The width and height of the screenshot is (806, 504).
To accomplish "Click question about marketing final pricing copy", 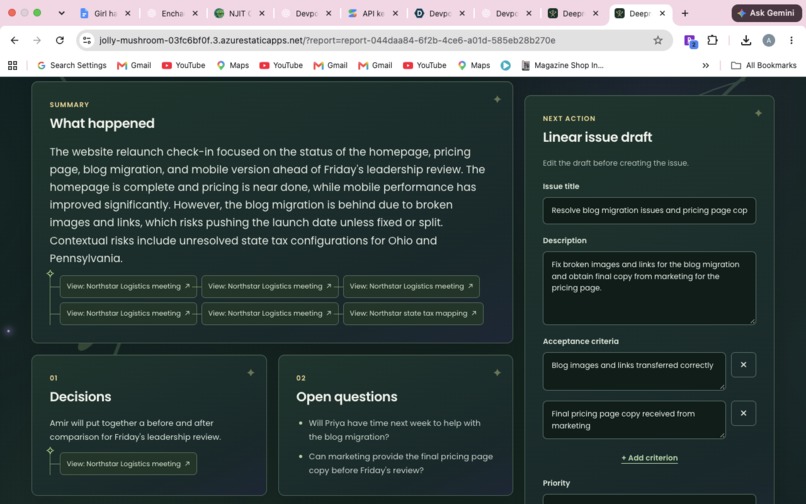I will 400,463.
